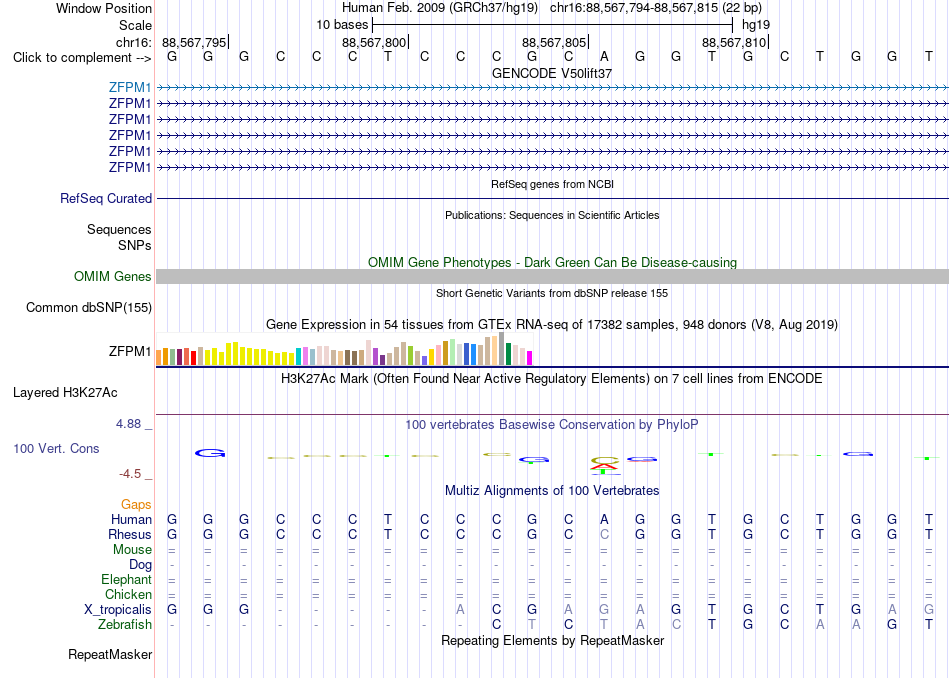This screenshot has width=950, height=678.
Task: Click the RepeatMasker track label
Action: coord(110,655)
